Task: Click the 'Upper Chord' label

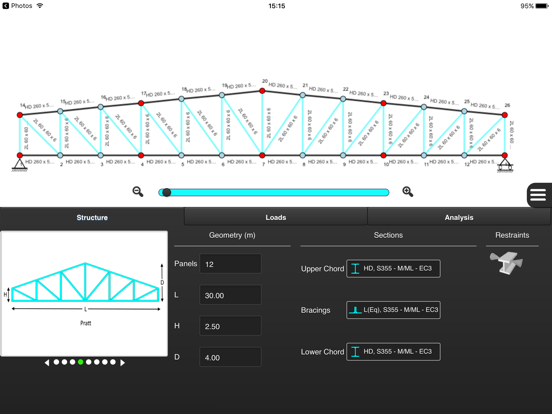Action: point(322,269)
